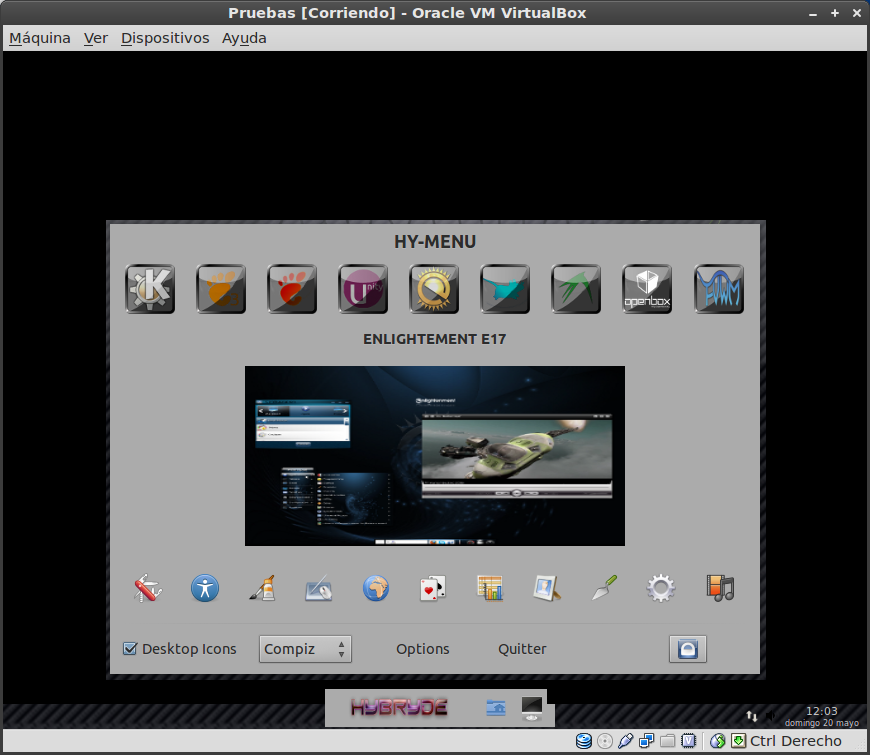Click Quitter to exit the menu

pos(522,649)
